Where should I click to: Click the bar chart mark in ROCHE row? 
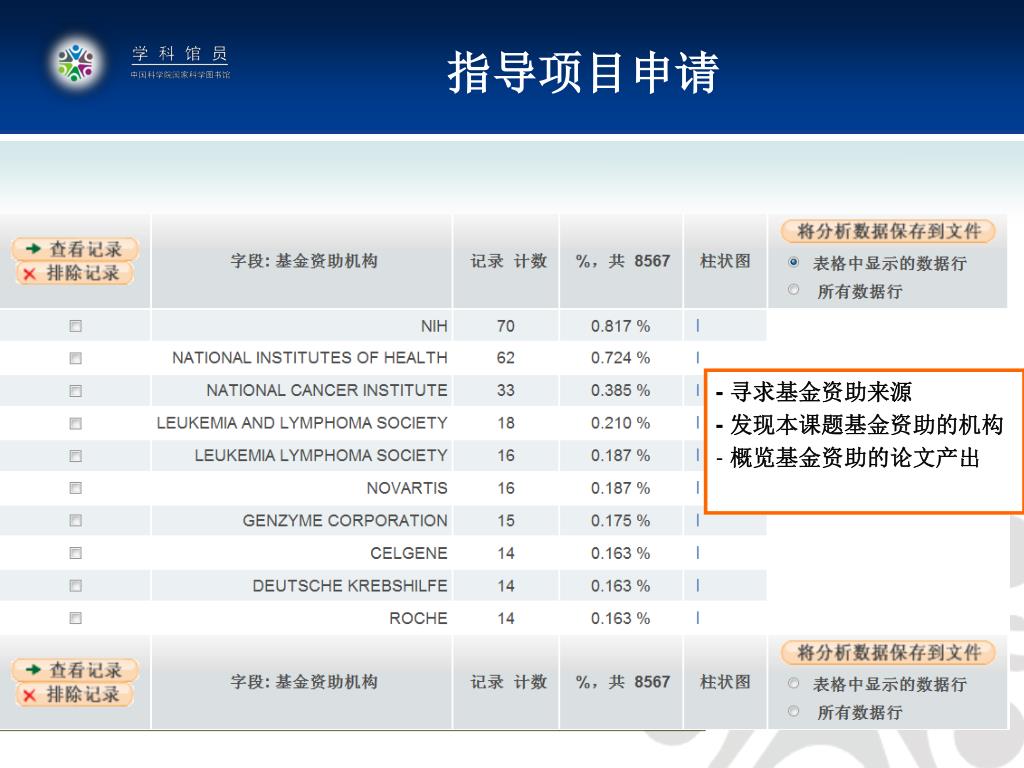[697, 617]
